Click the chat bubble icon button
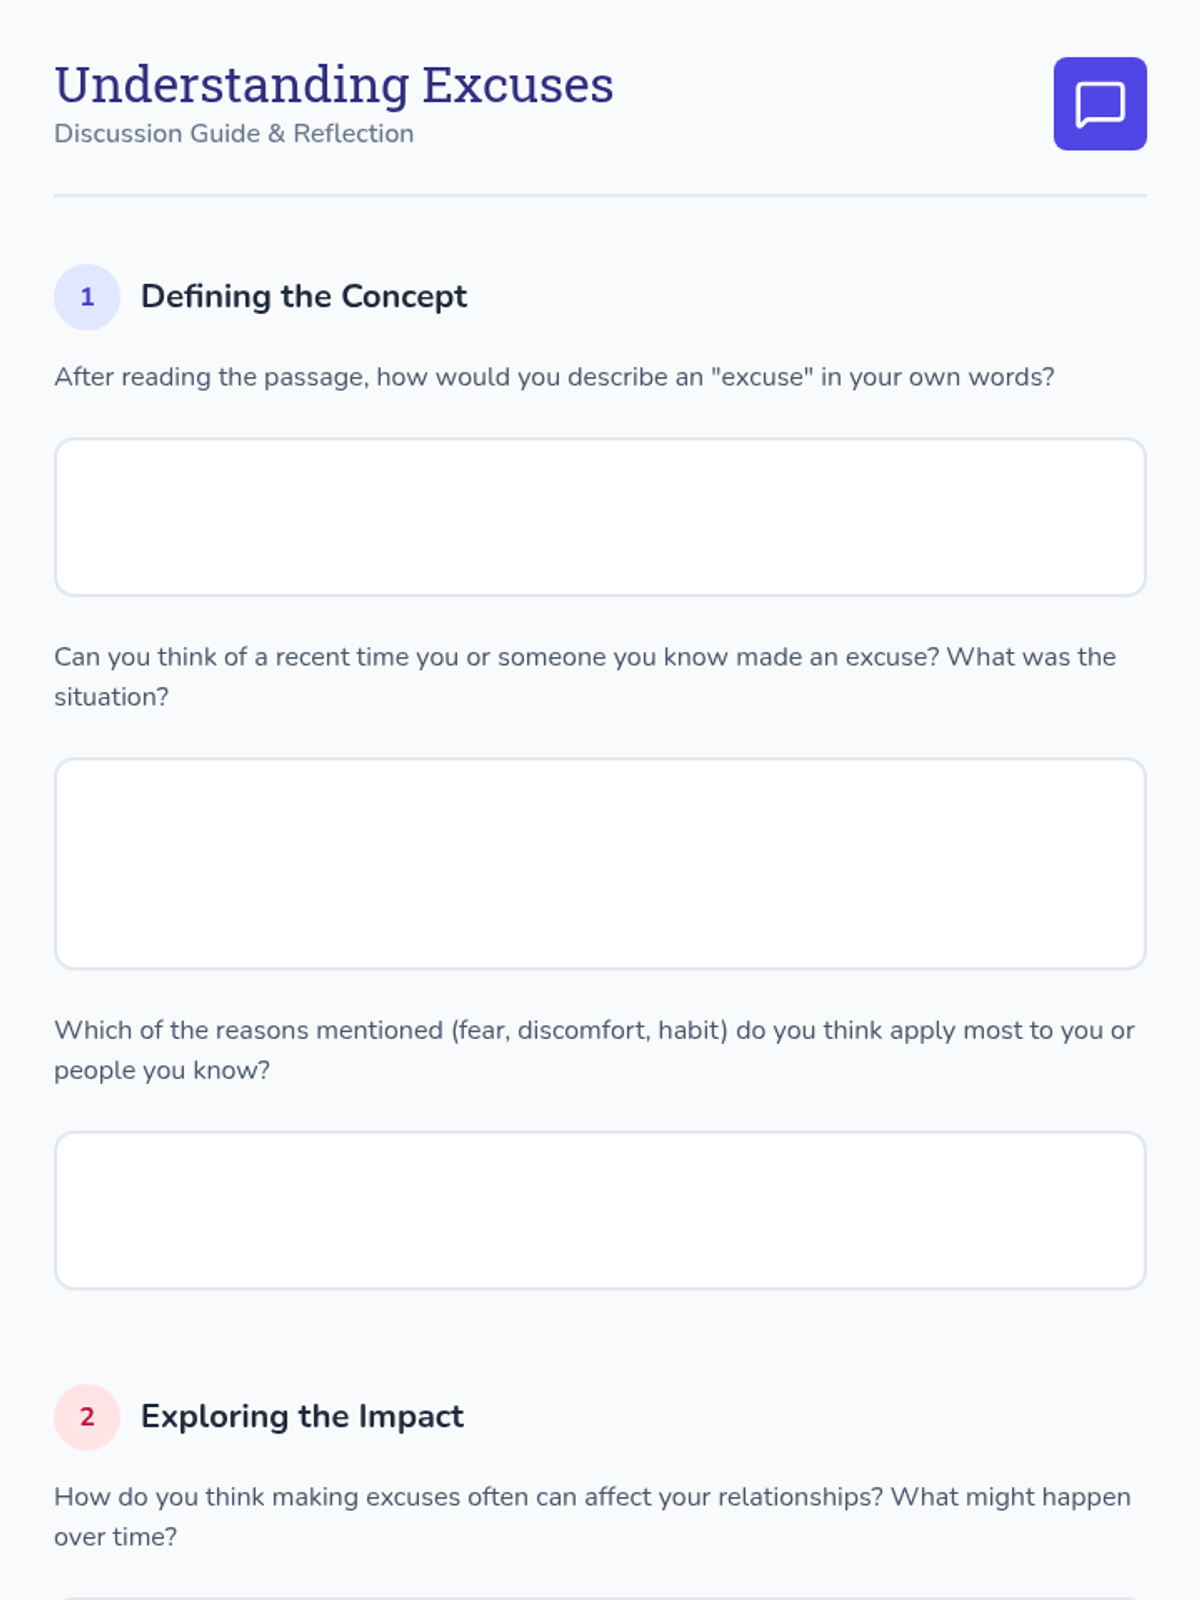The height and width of the screenshot is (1600, 1200). (1099, 104)
